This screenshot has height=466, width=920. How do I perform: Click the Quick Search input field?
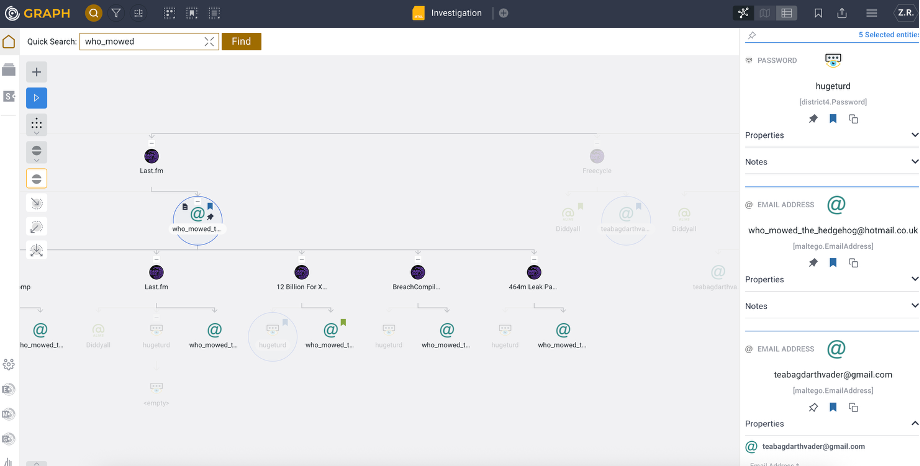[x=149, y=42]
